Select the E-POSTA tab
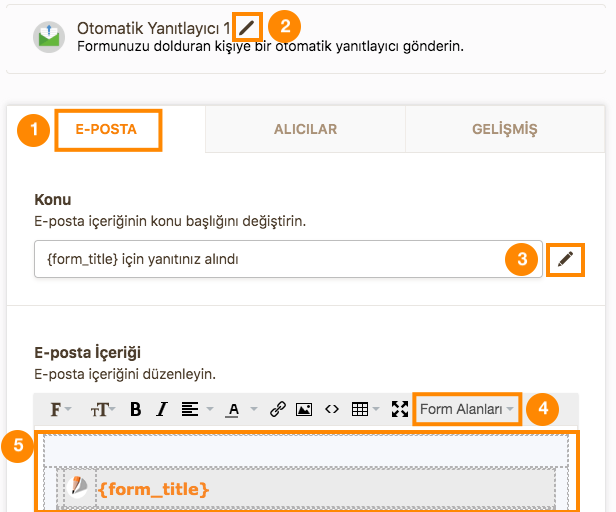The height and width of the screenshot is (512, 616). point(106,129)
